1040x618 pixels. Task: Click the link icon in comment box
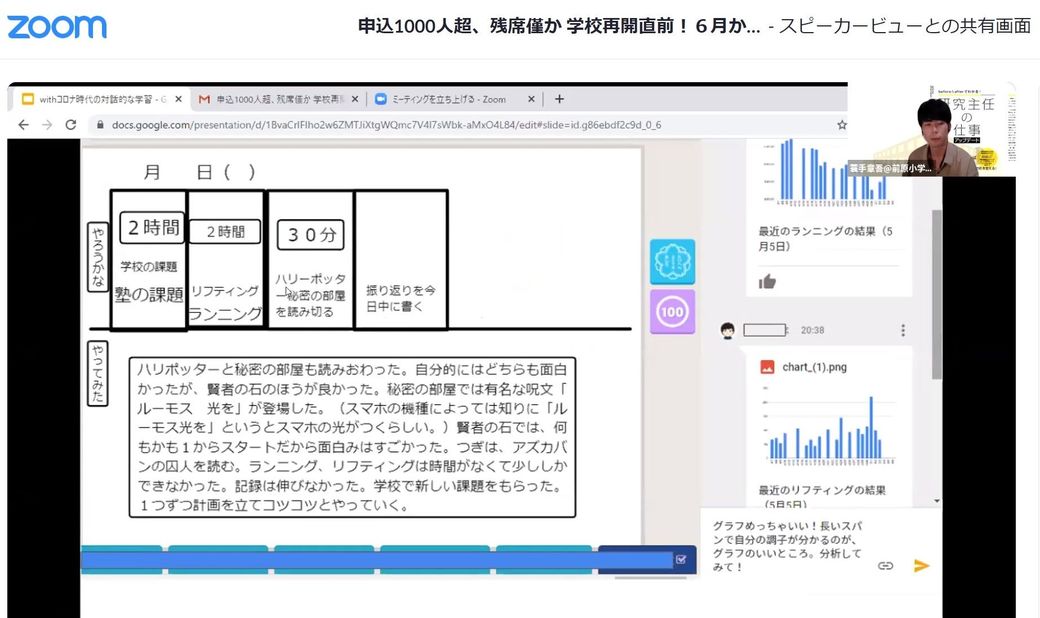pyautogui.click(x=885, y=566)
